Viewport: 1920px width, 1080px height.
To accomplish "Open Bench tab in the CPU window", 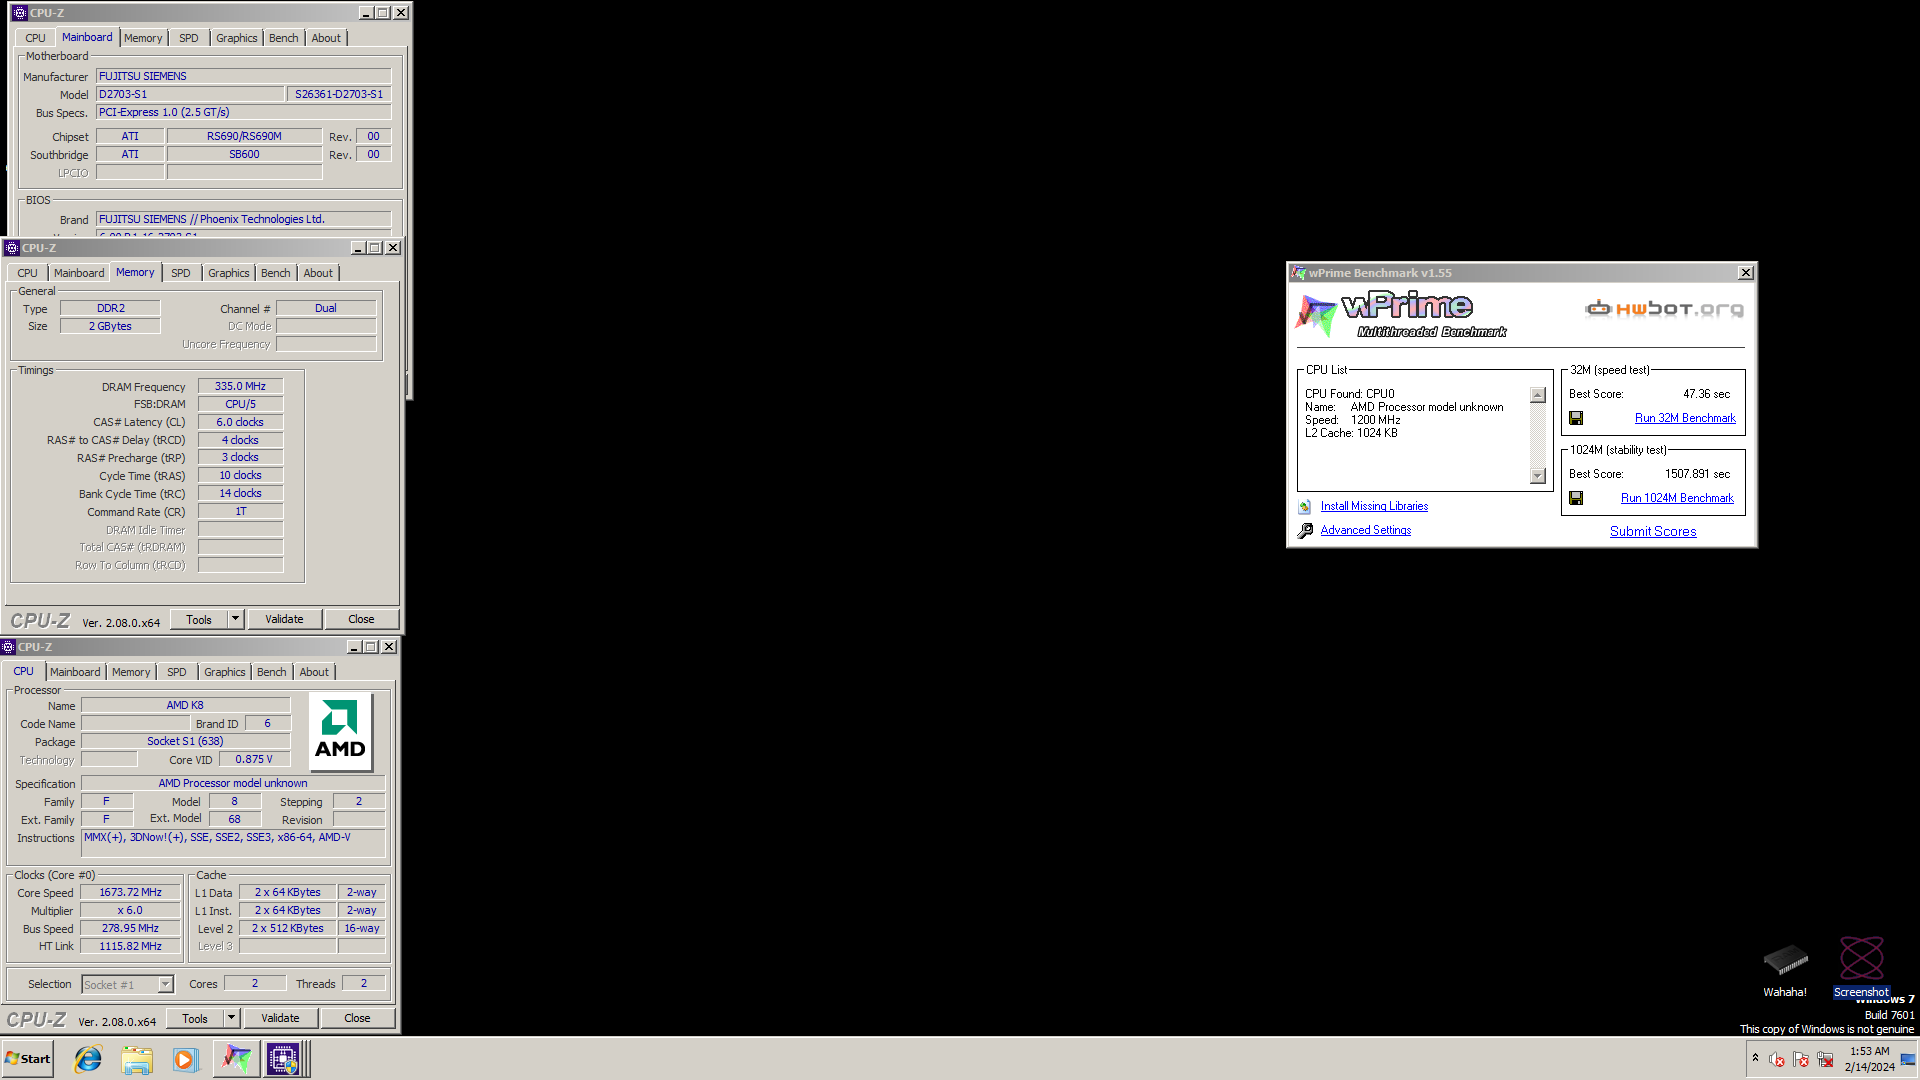I will 272,672.
